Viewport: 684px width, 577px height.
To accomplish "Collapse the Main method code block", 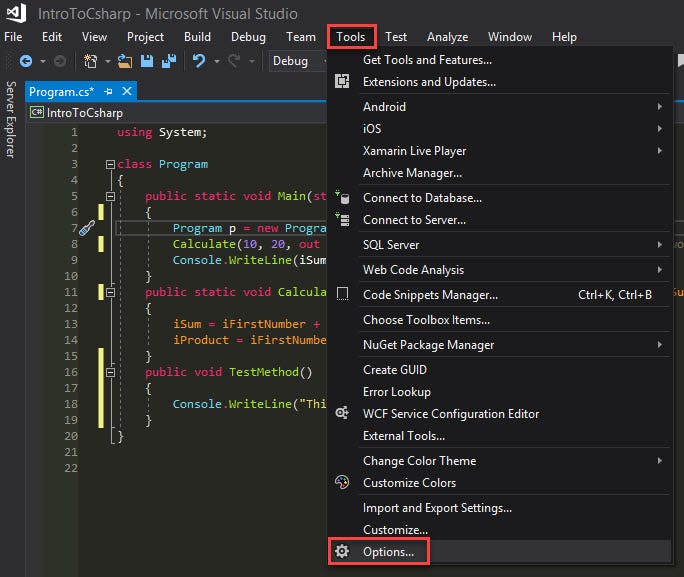I will coord(110,196).
